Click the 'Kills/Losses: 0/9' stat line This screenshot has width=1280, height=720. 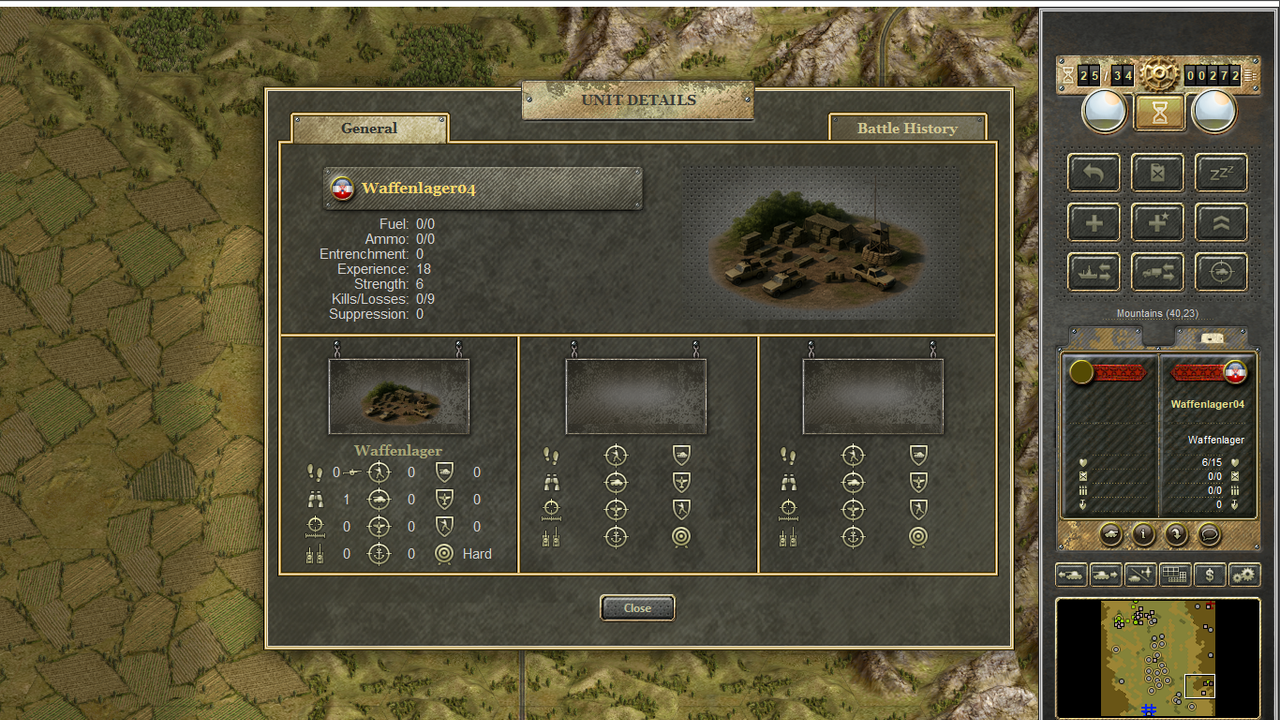click(383, 299)
